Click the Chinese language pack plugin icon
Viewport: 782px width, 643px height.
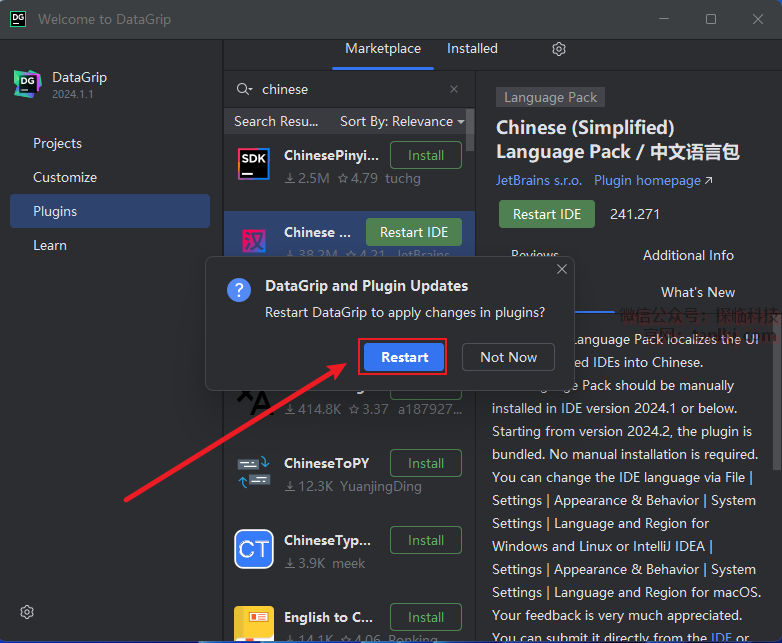(254, 240)
